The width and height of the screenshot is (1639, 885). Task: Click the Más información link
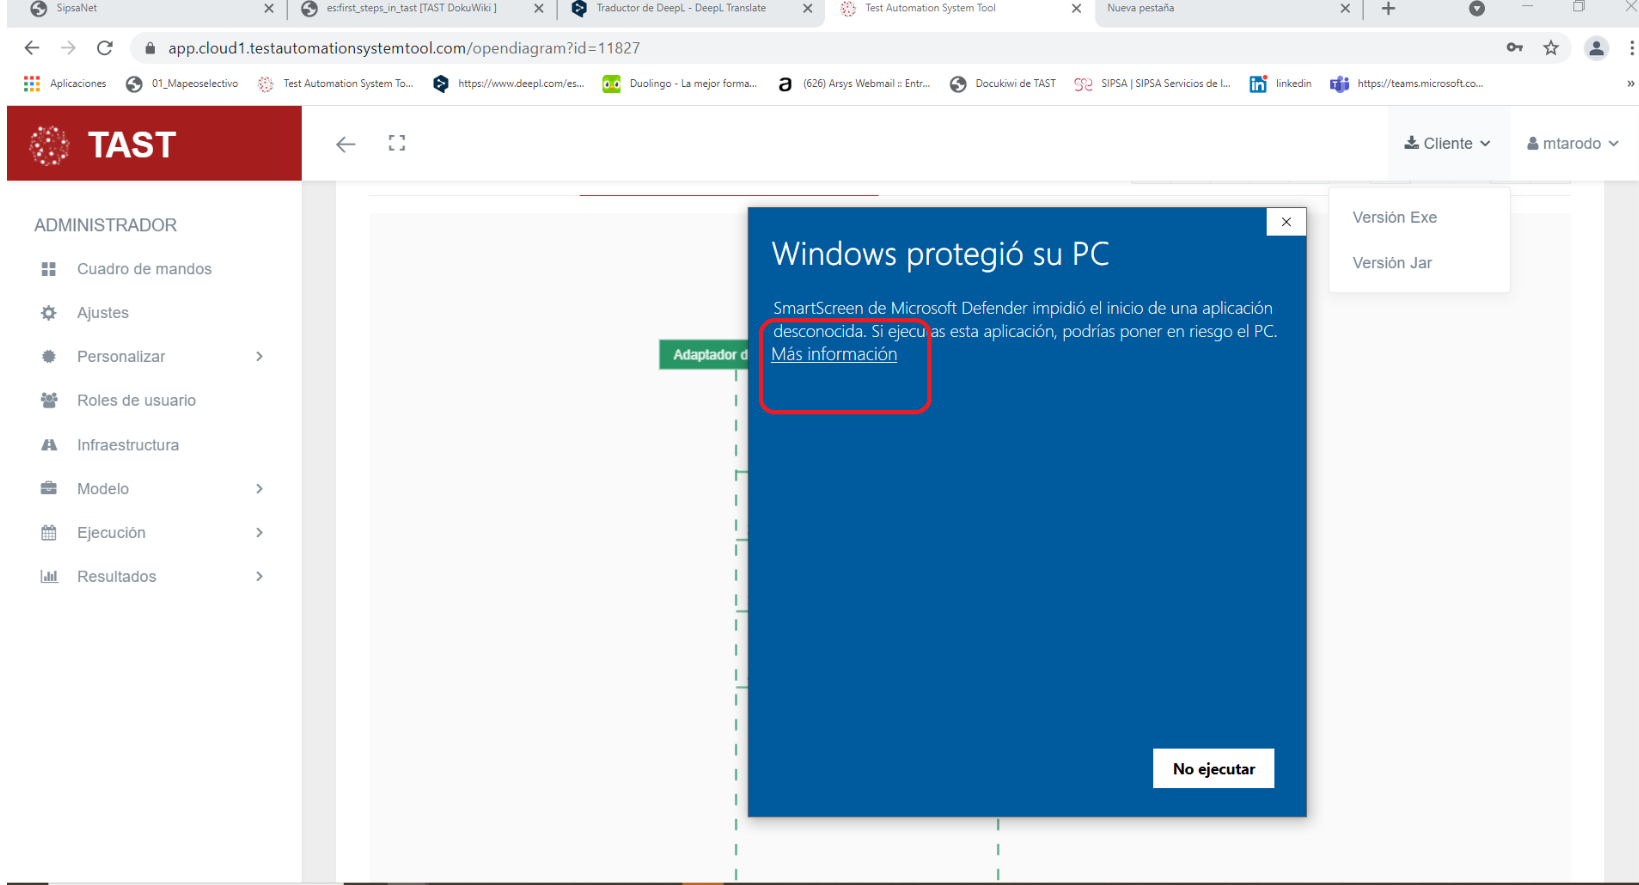point(834,355)
